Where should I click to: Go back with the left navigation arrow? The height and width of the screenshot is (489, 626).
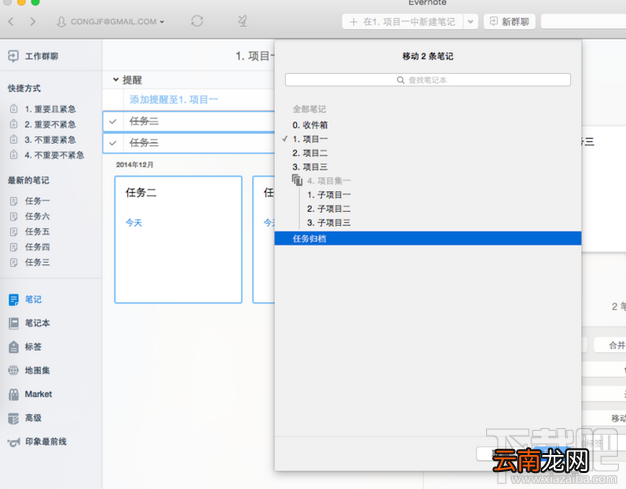[x=11, y=22]
